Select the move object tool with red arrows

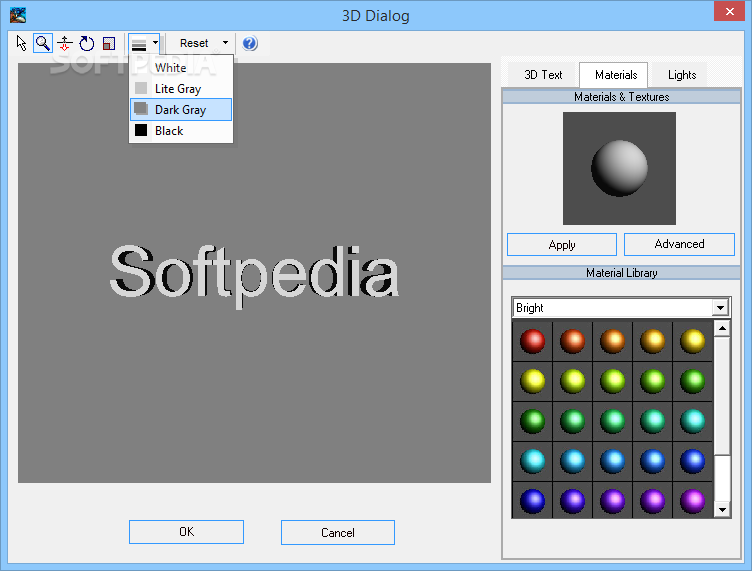point(65,43)
